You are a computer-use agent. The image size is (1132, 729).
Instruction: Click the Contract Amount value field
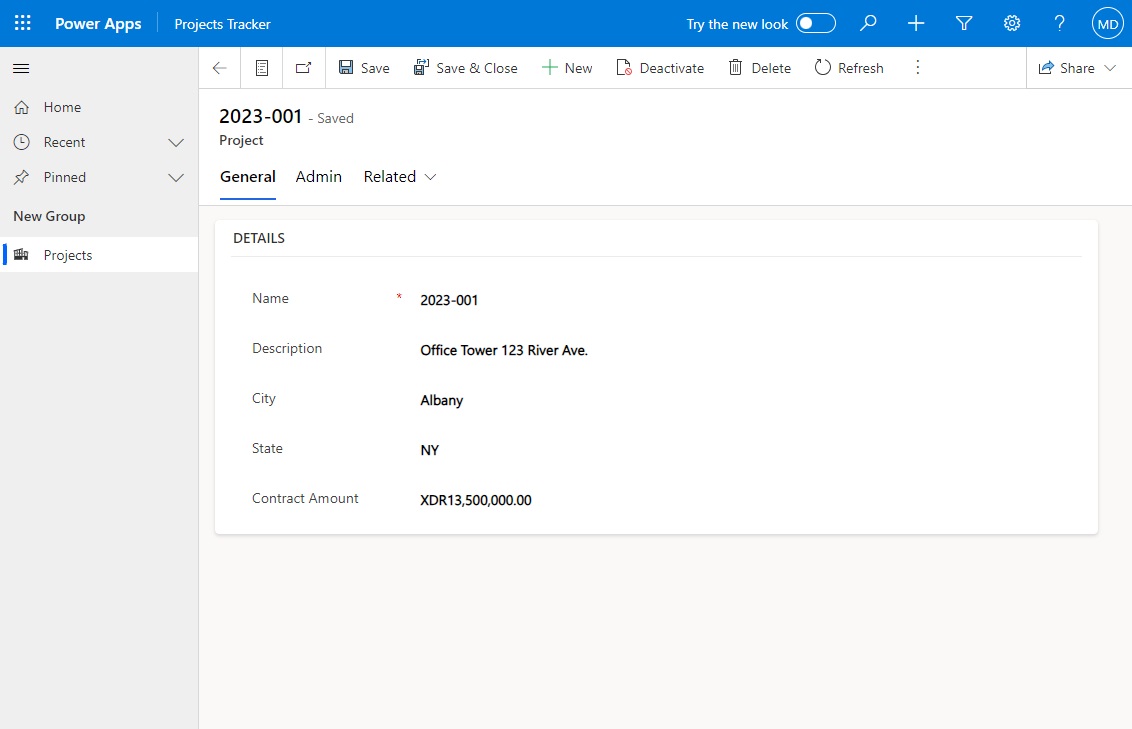point(476,500)
